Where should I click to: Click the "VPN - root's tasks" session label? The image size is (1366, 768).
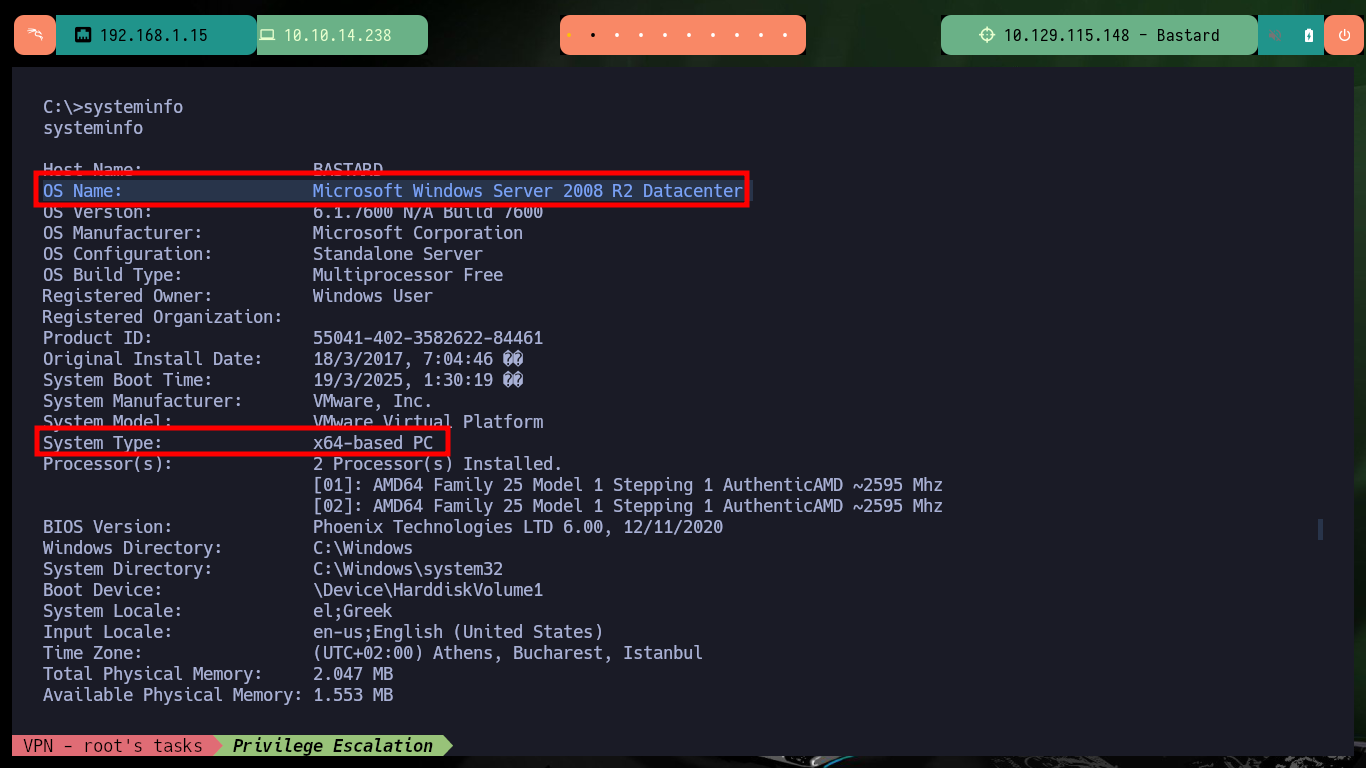click(112, 746)
